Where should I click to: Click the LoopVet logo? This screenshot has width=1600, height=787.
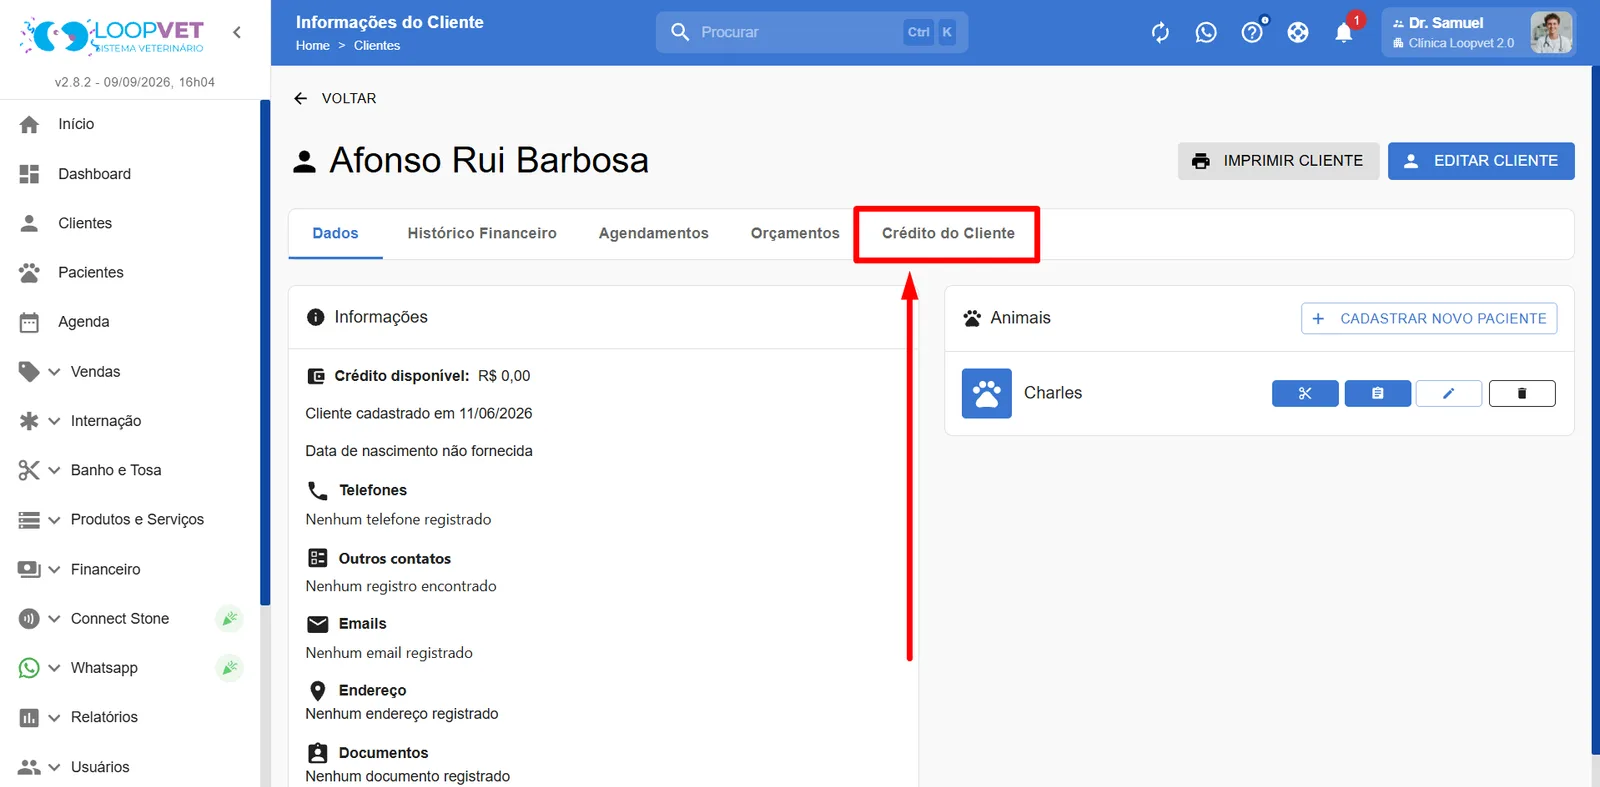pyautogui.click(x=112, y=35)
